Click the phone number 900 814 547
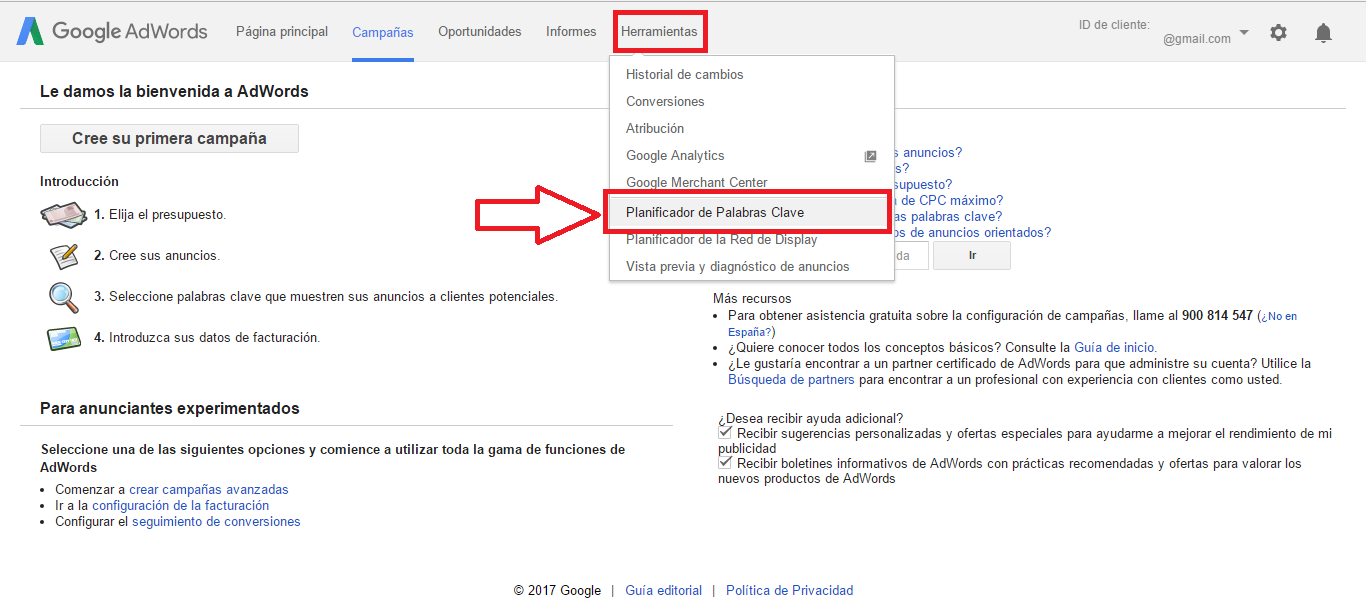Screen dimensions: 1366x611 [1217, 316]
